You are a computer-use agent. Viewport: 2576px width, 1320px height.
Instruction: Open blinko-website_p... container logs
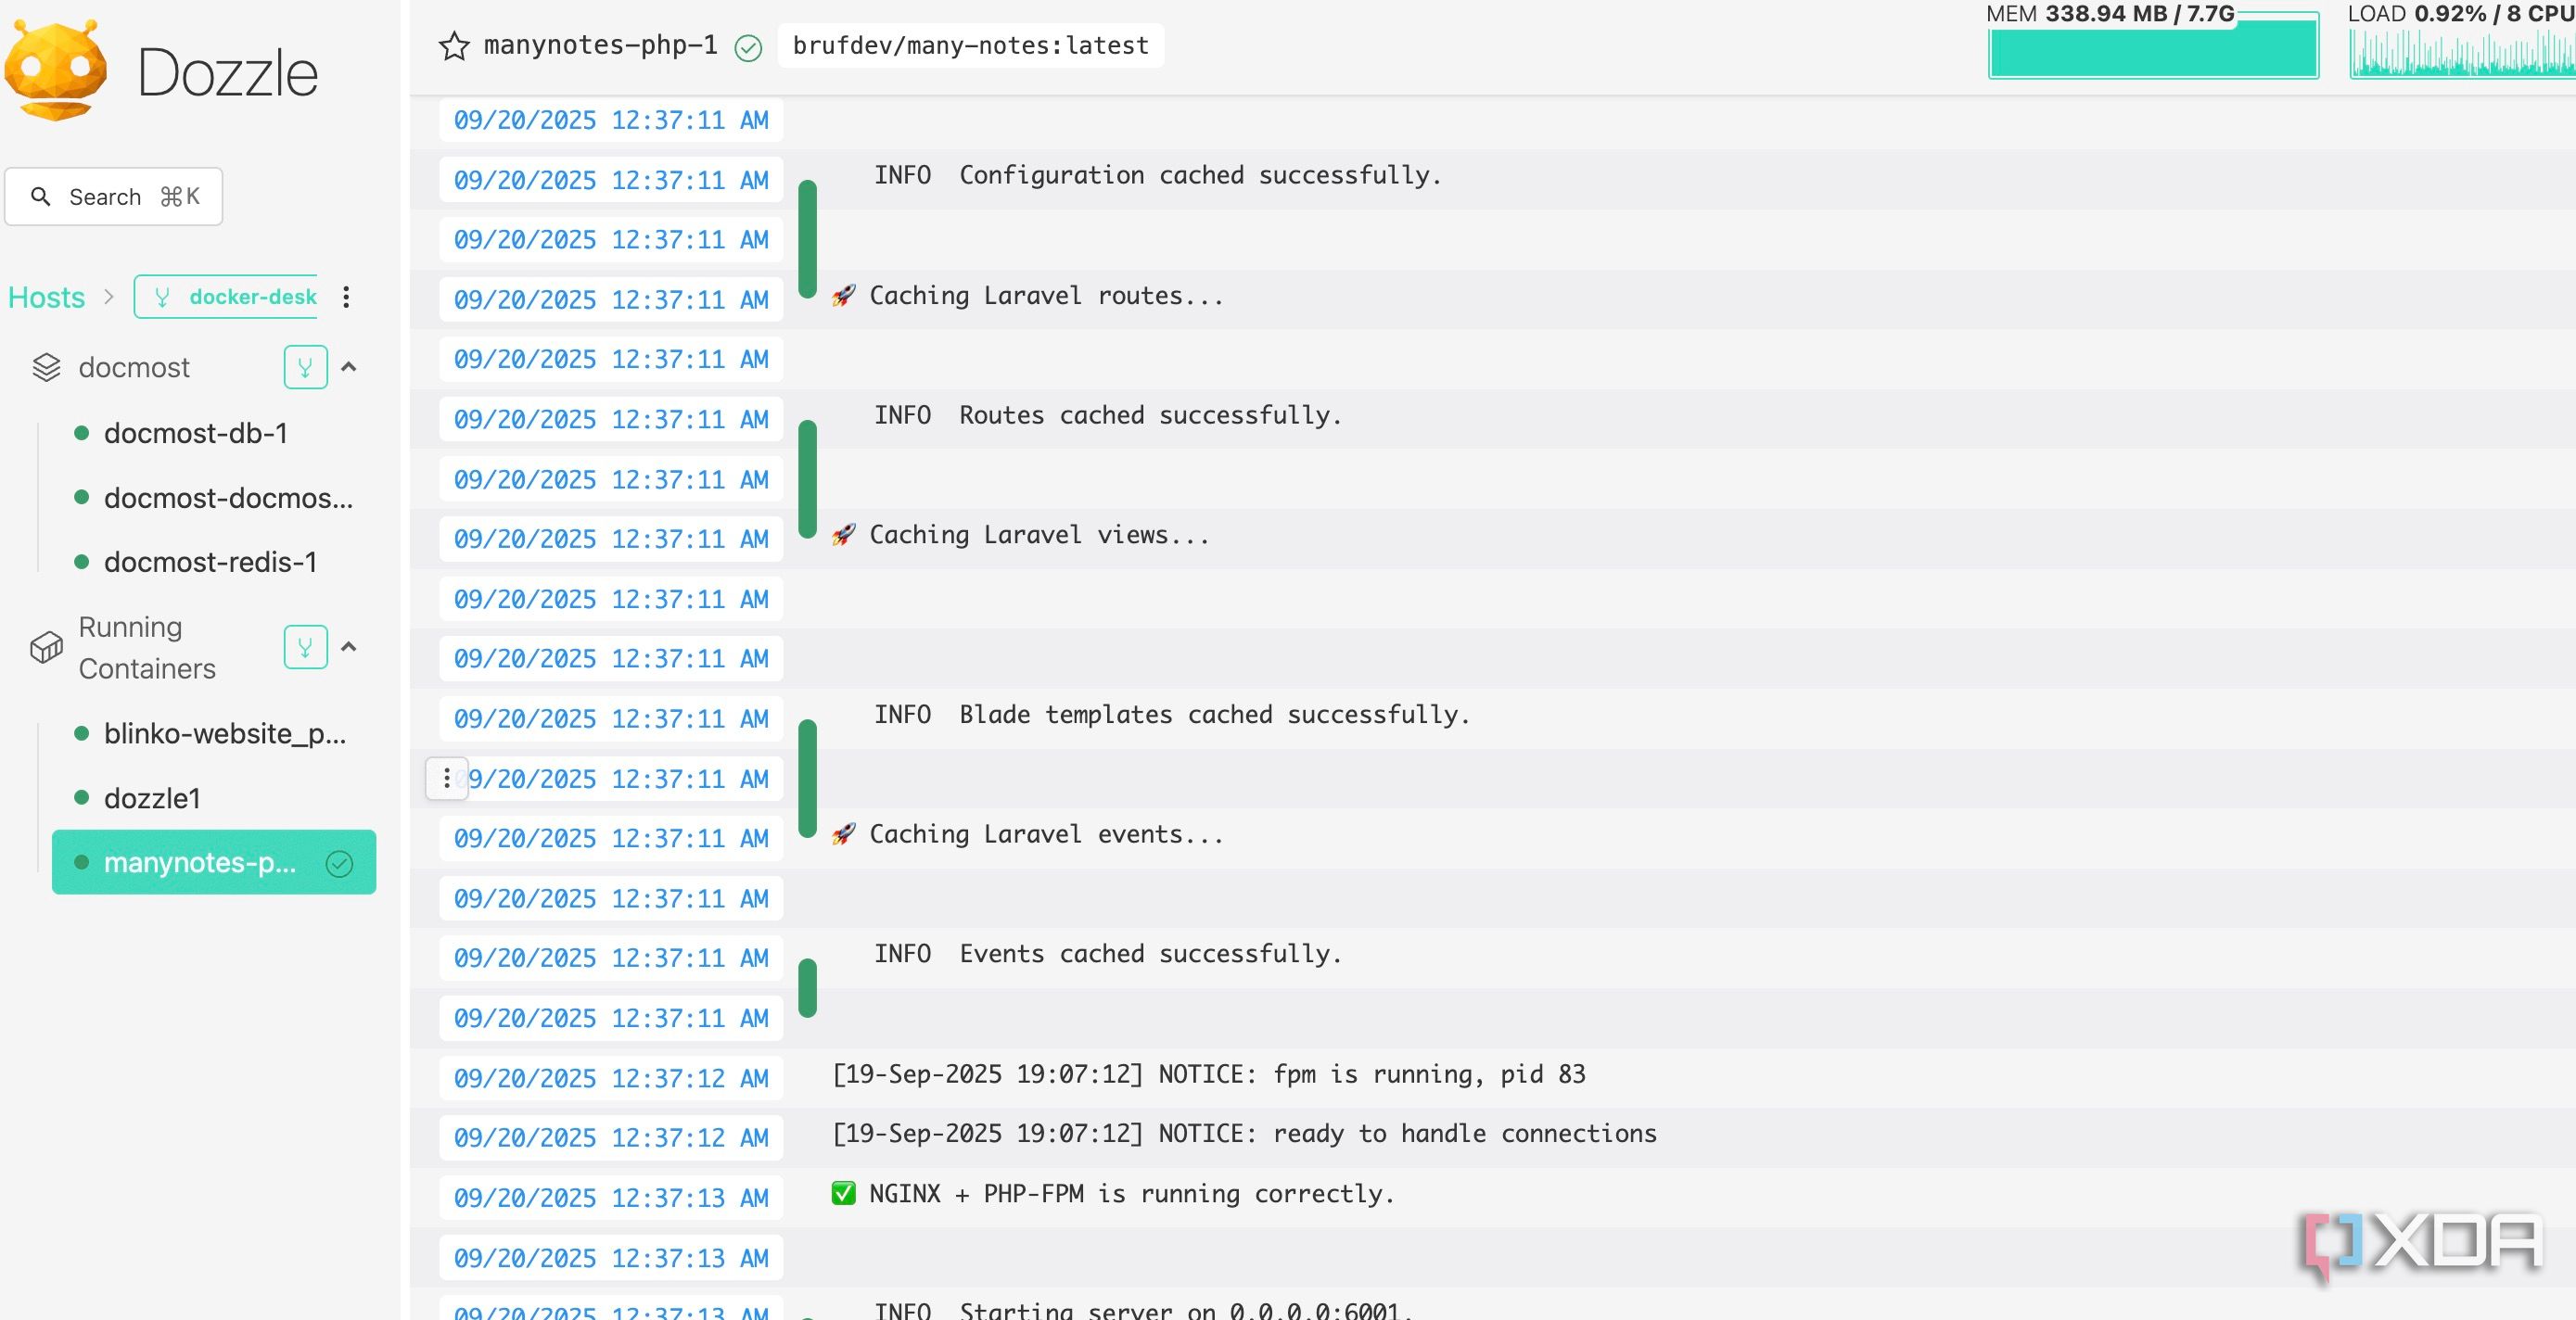(x=225, y=733)
